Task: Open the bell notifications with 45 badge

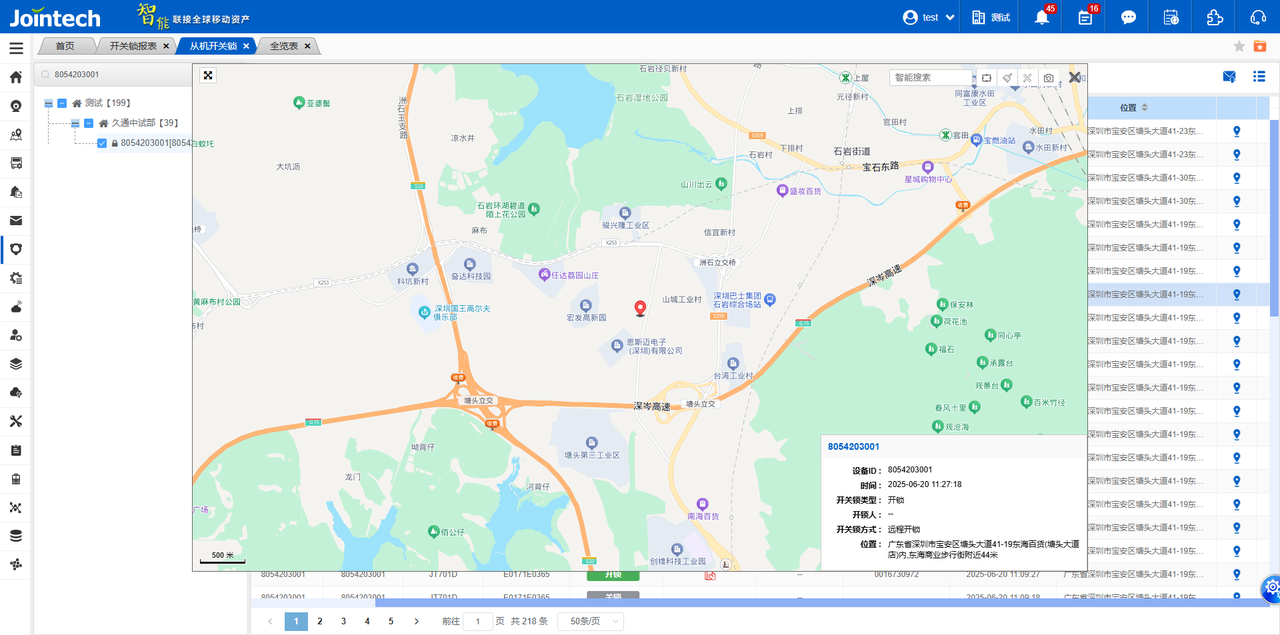Action: [1042, 17]
